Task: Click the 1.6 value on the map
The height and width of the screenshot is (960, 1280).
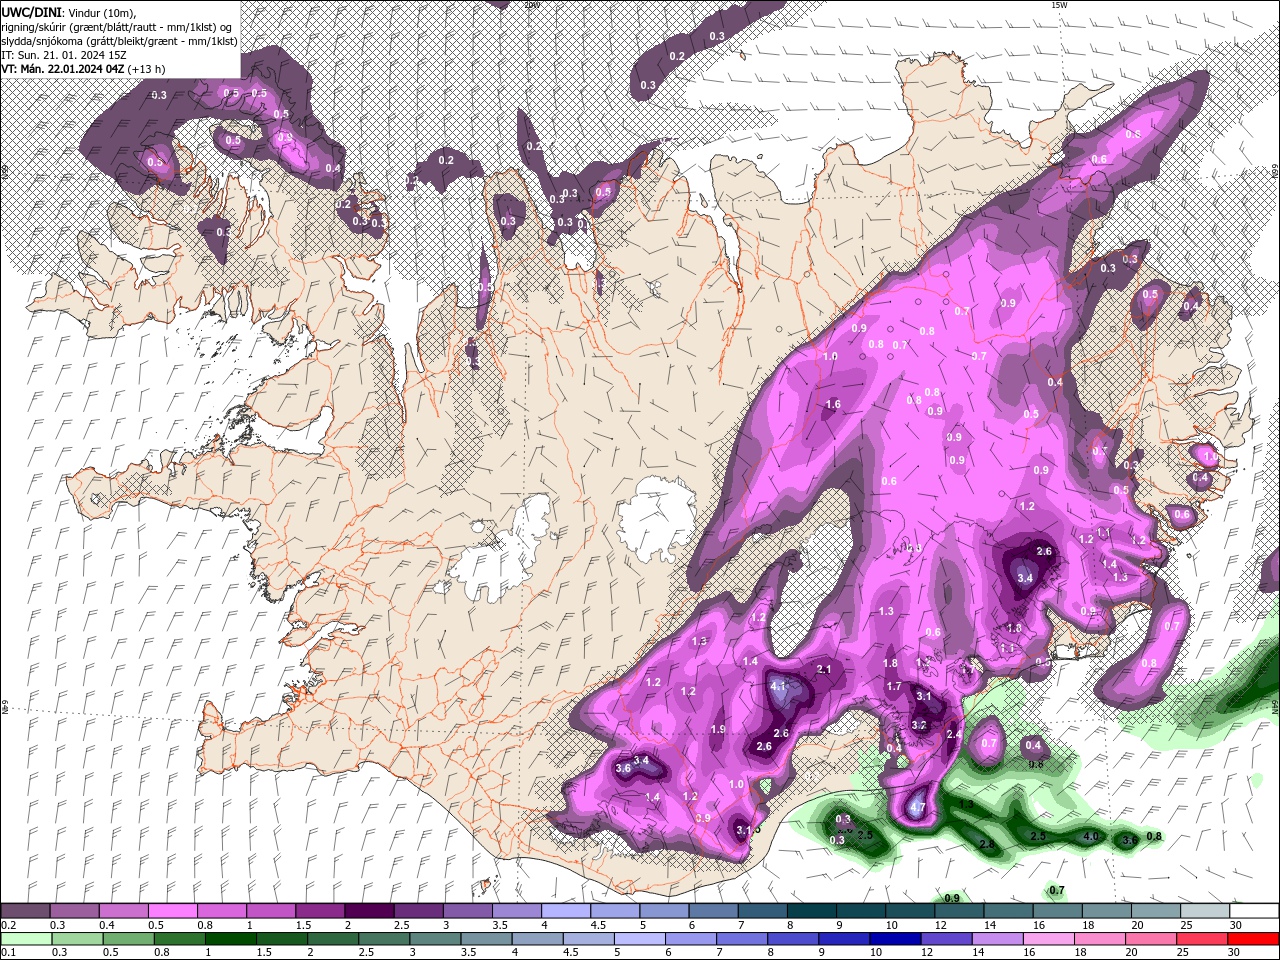Action: [833, 405]
